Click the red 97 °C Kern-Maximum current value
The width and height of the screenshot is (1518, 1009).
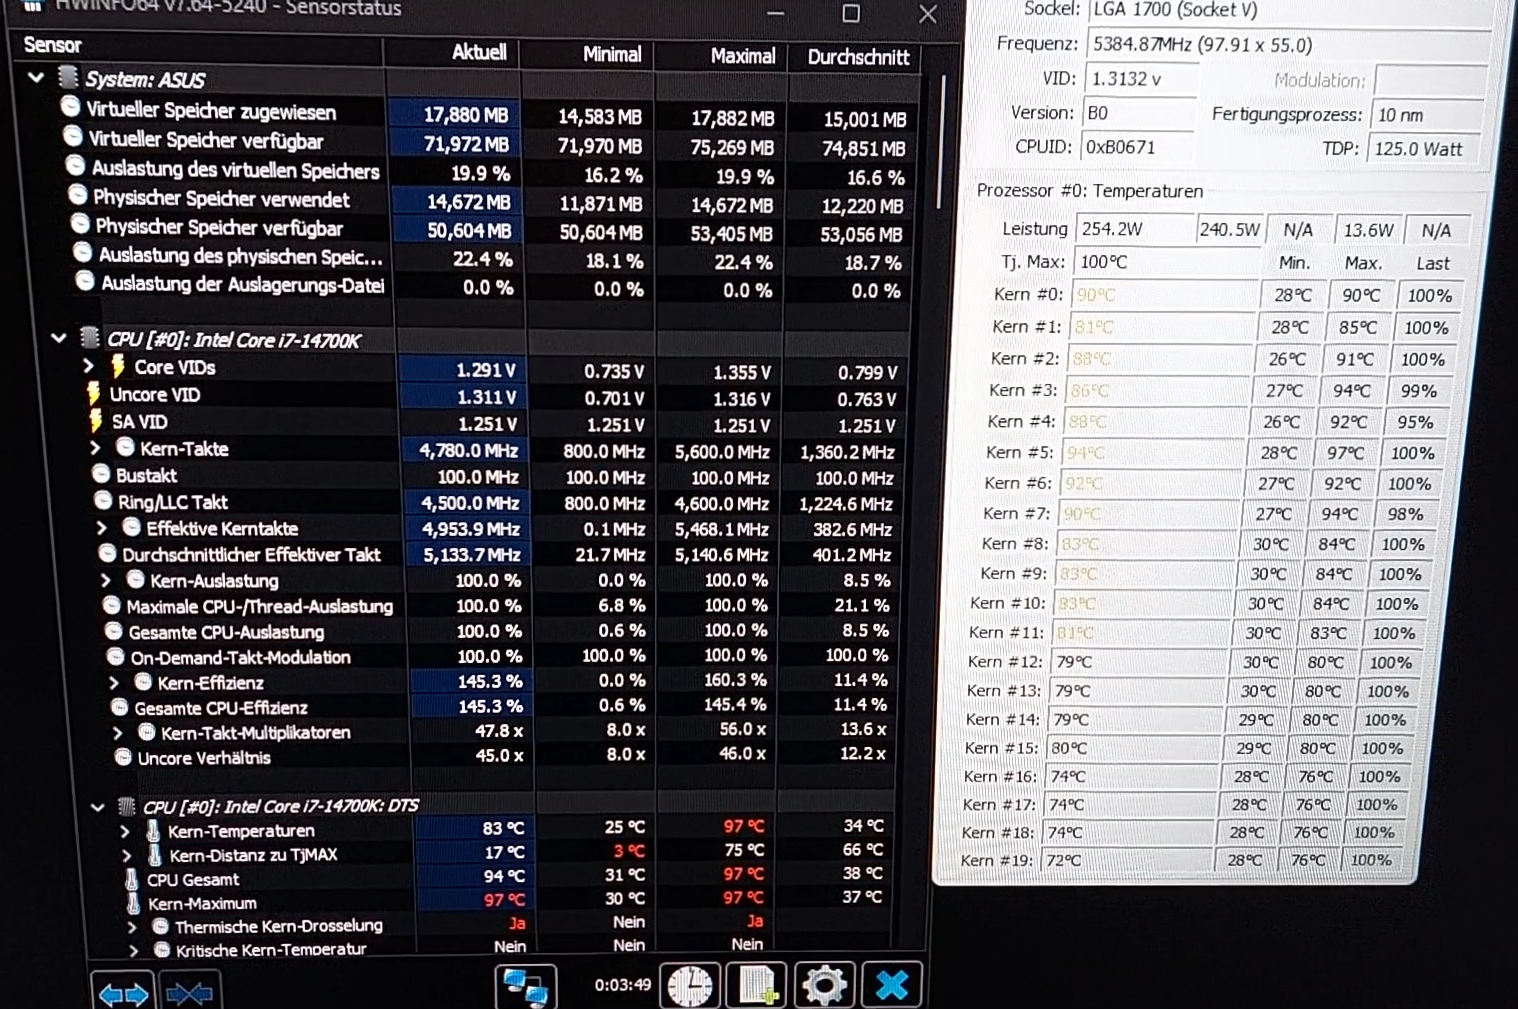click(505, 900)
